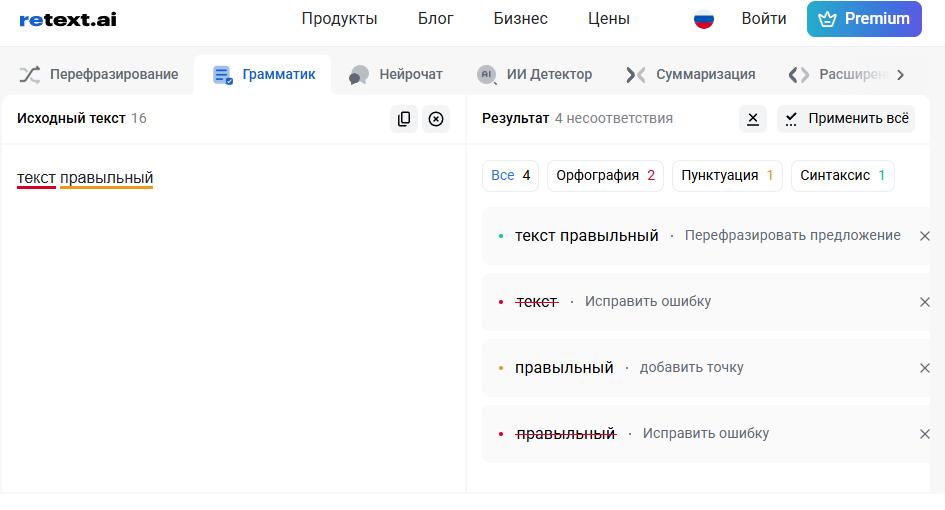
Task: Switch to the Перефразирование tab
Action: (99, 75)
